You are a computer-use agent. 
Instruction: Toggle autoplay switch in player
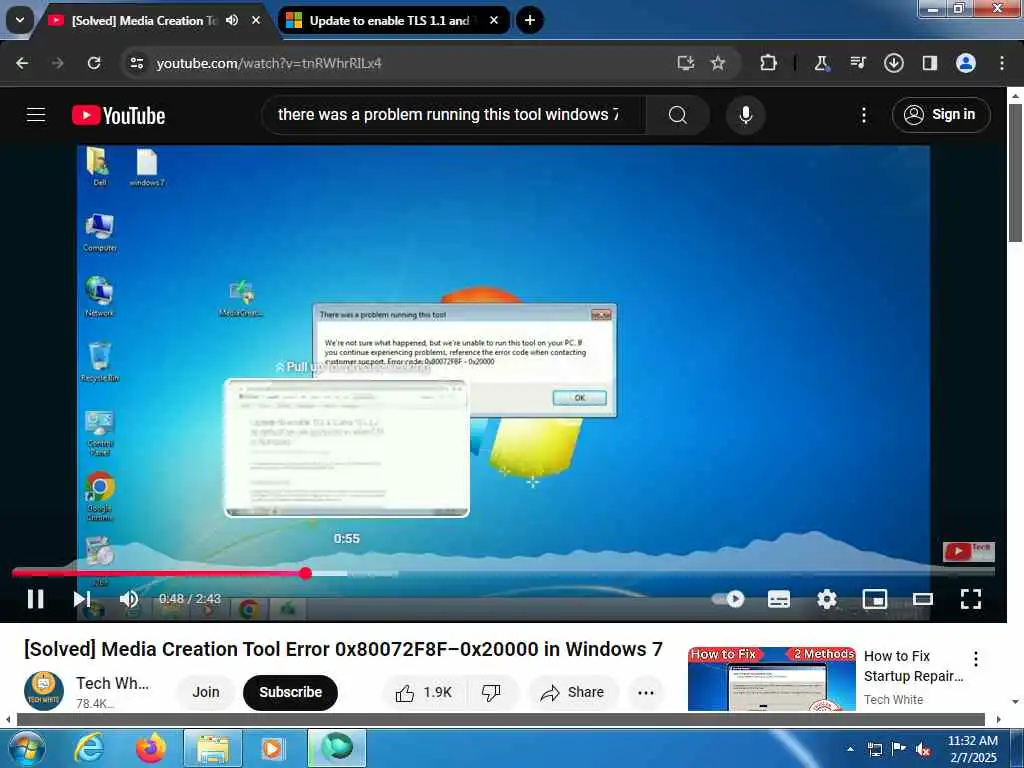coord(728,599)
